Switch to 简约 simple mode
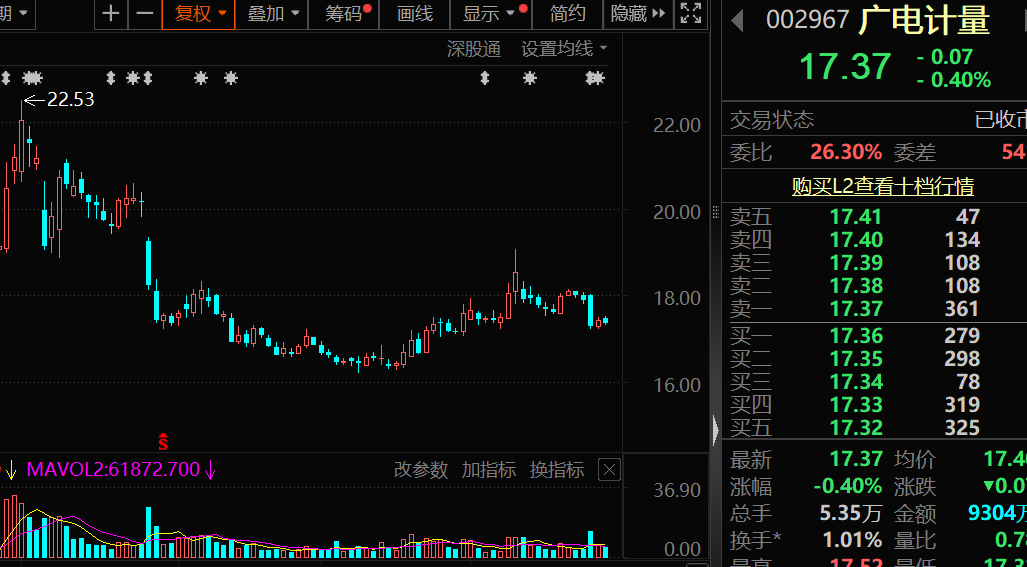The image size is (1027, 567). click(567, 14)
